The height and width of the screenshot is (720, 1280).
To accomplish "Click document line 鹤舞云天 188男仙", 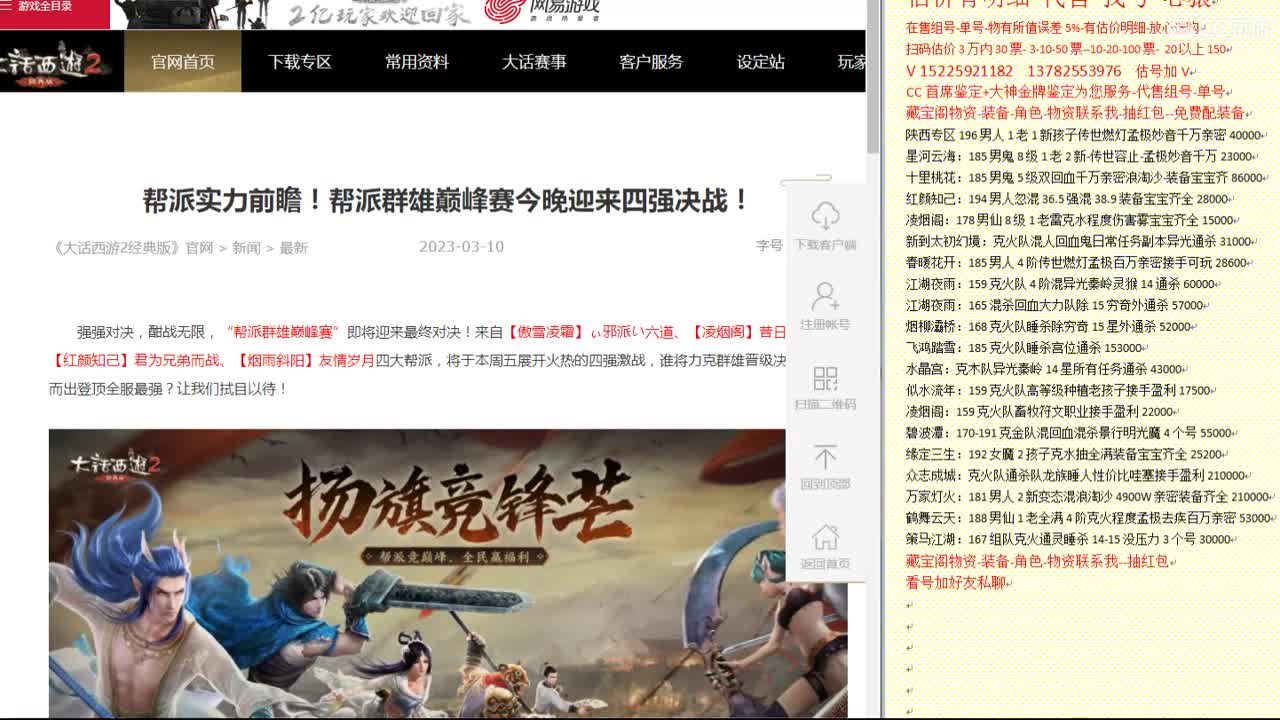I will click(1090, 518).
